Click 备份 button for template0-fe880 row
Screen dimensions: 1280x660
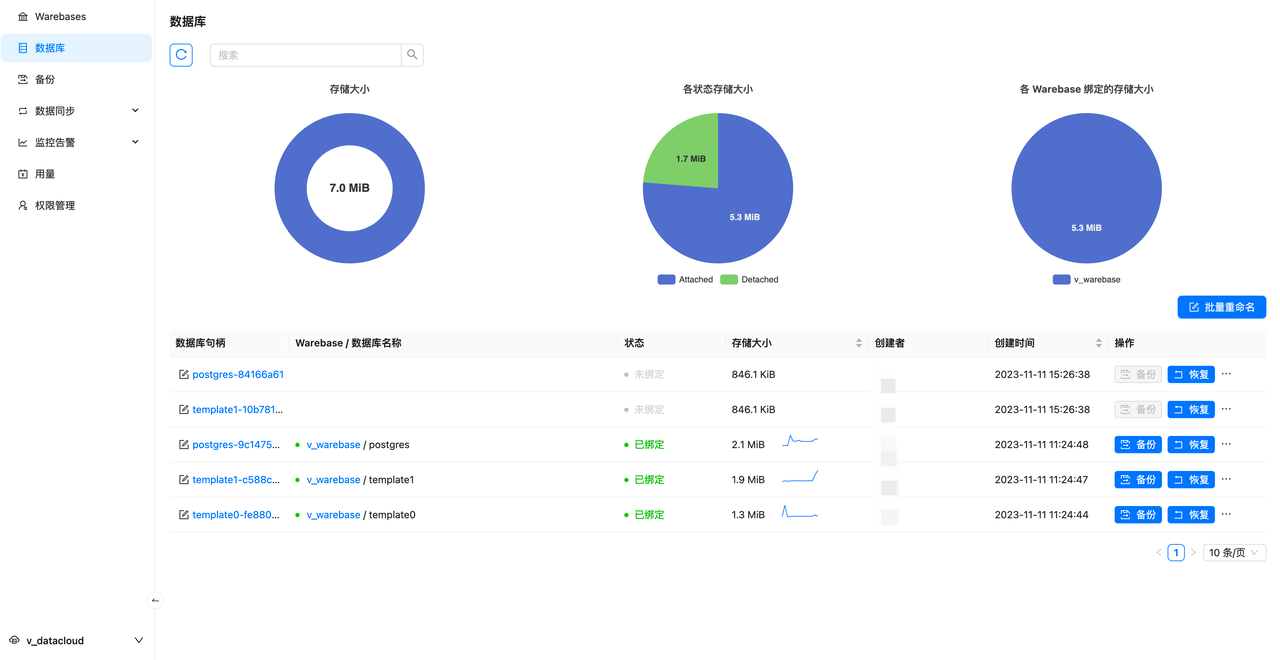1138,515
